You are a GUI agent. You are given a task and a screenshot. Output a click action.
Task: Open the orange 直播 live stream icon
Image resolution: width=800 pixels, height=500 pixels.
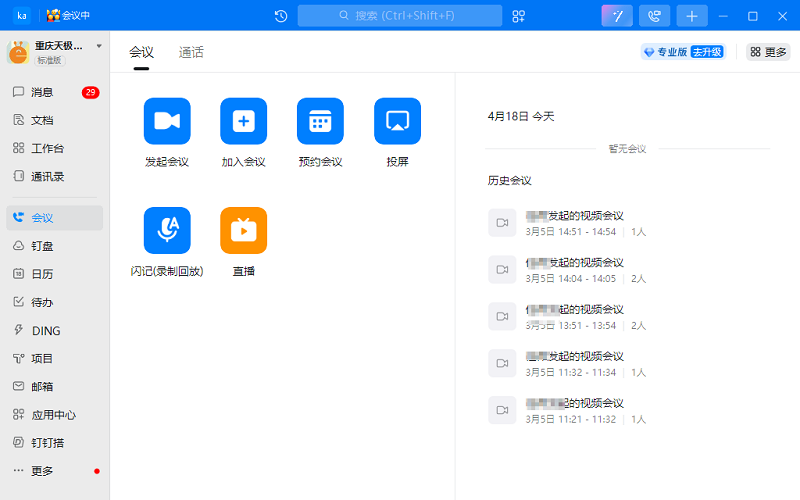tap(243, 230)
